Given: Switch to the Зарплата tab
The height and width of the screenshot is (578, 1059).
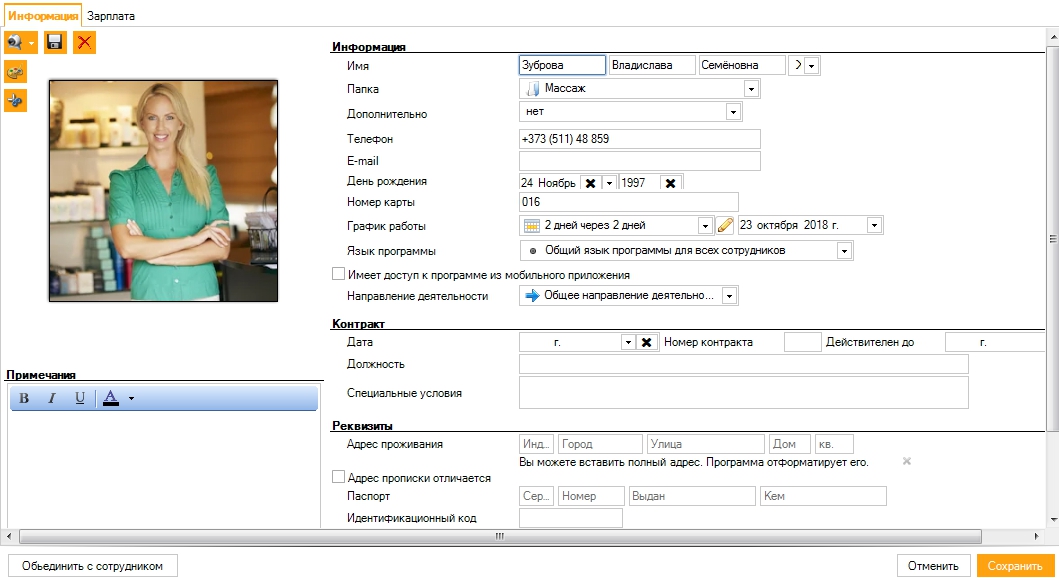Looking at the screenshot, I should (111, 16).
